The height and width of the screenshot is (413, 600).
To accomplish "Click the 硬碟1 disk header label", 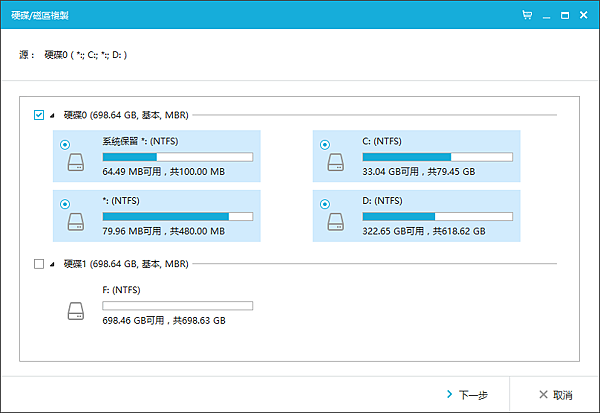I will (x=123, y=264).
